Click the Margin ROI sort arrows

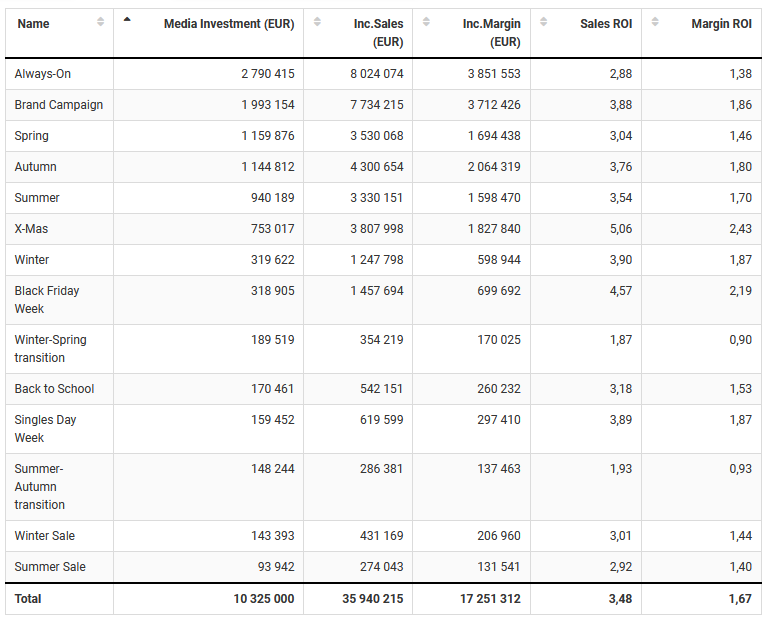[655, 22]
